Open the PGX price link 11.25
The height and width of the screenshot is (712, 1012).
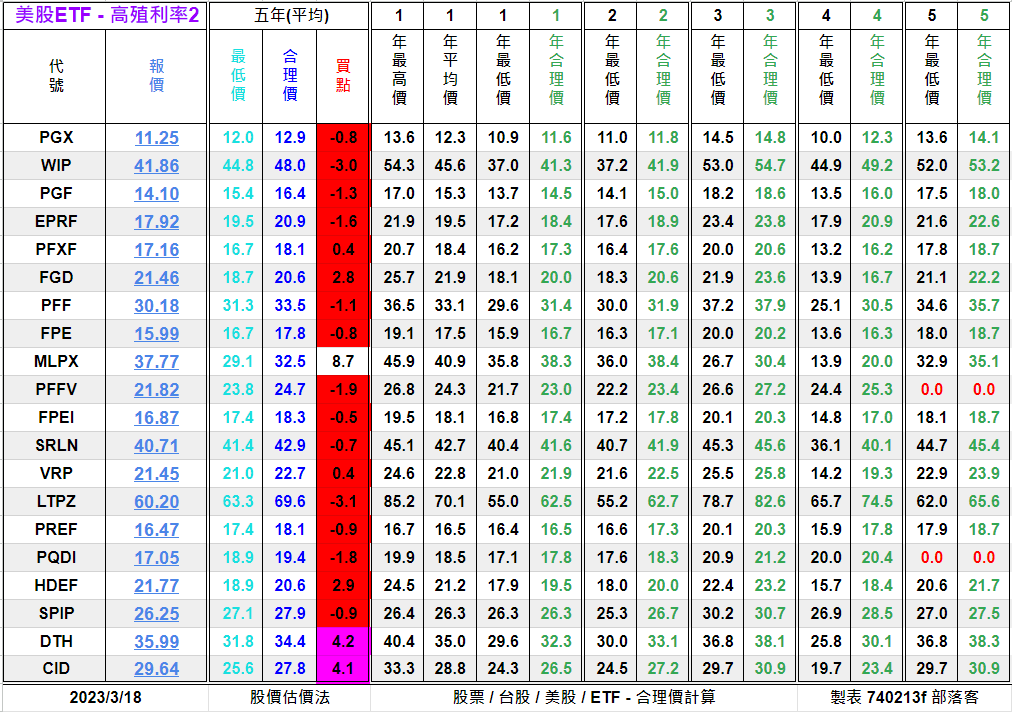[x=157, y=137]
